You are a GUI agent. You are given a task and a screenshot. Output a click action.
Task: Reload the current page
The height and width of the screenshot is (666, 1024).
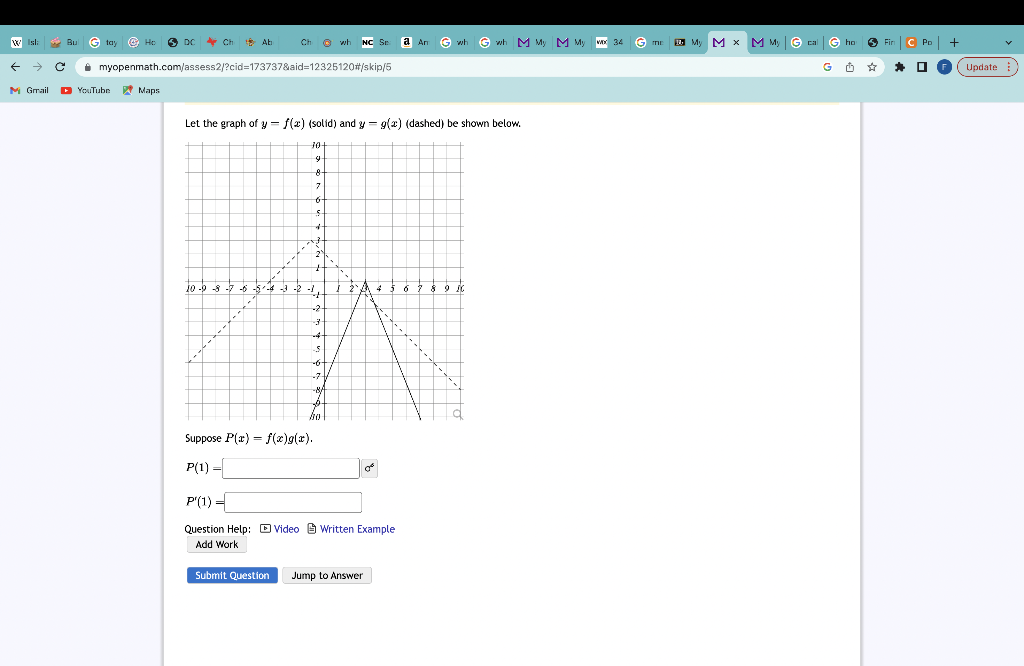click(60, 66)
